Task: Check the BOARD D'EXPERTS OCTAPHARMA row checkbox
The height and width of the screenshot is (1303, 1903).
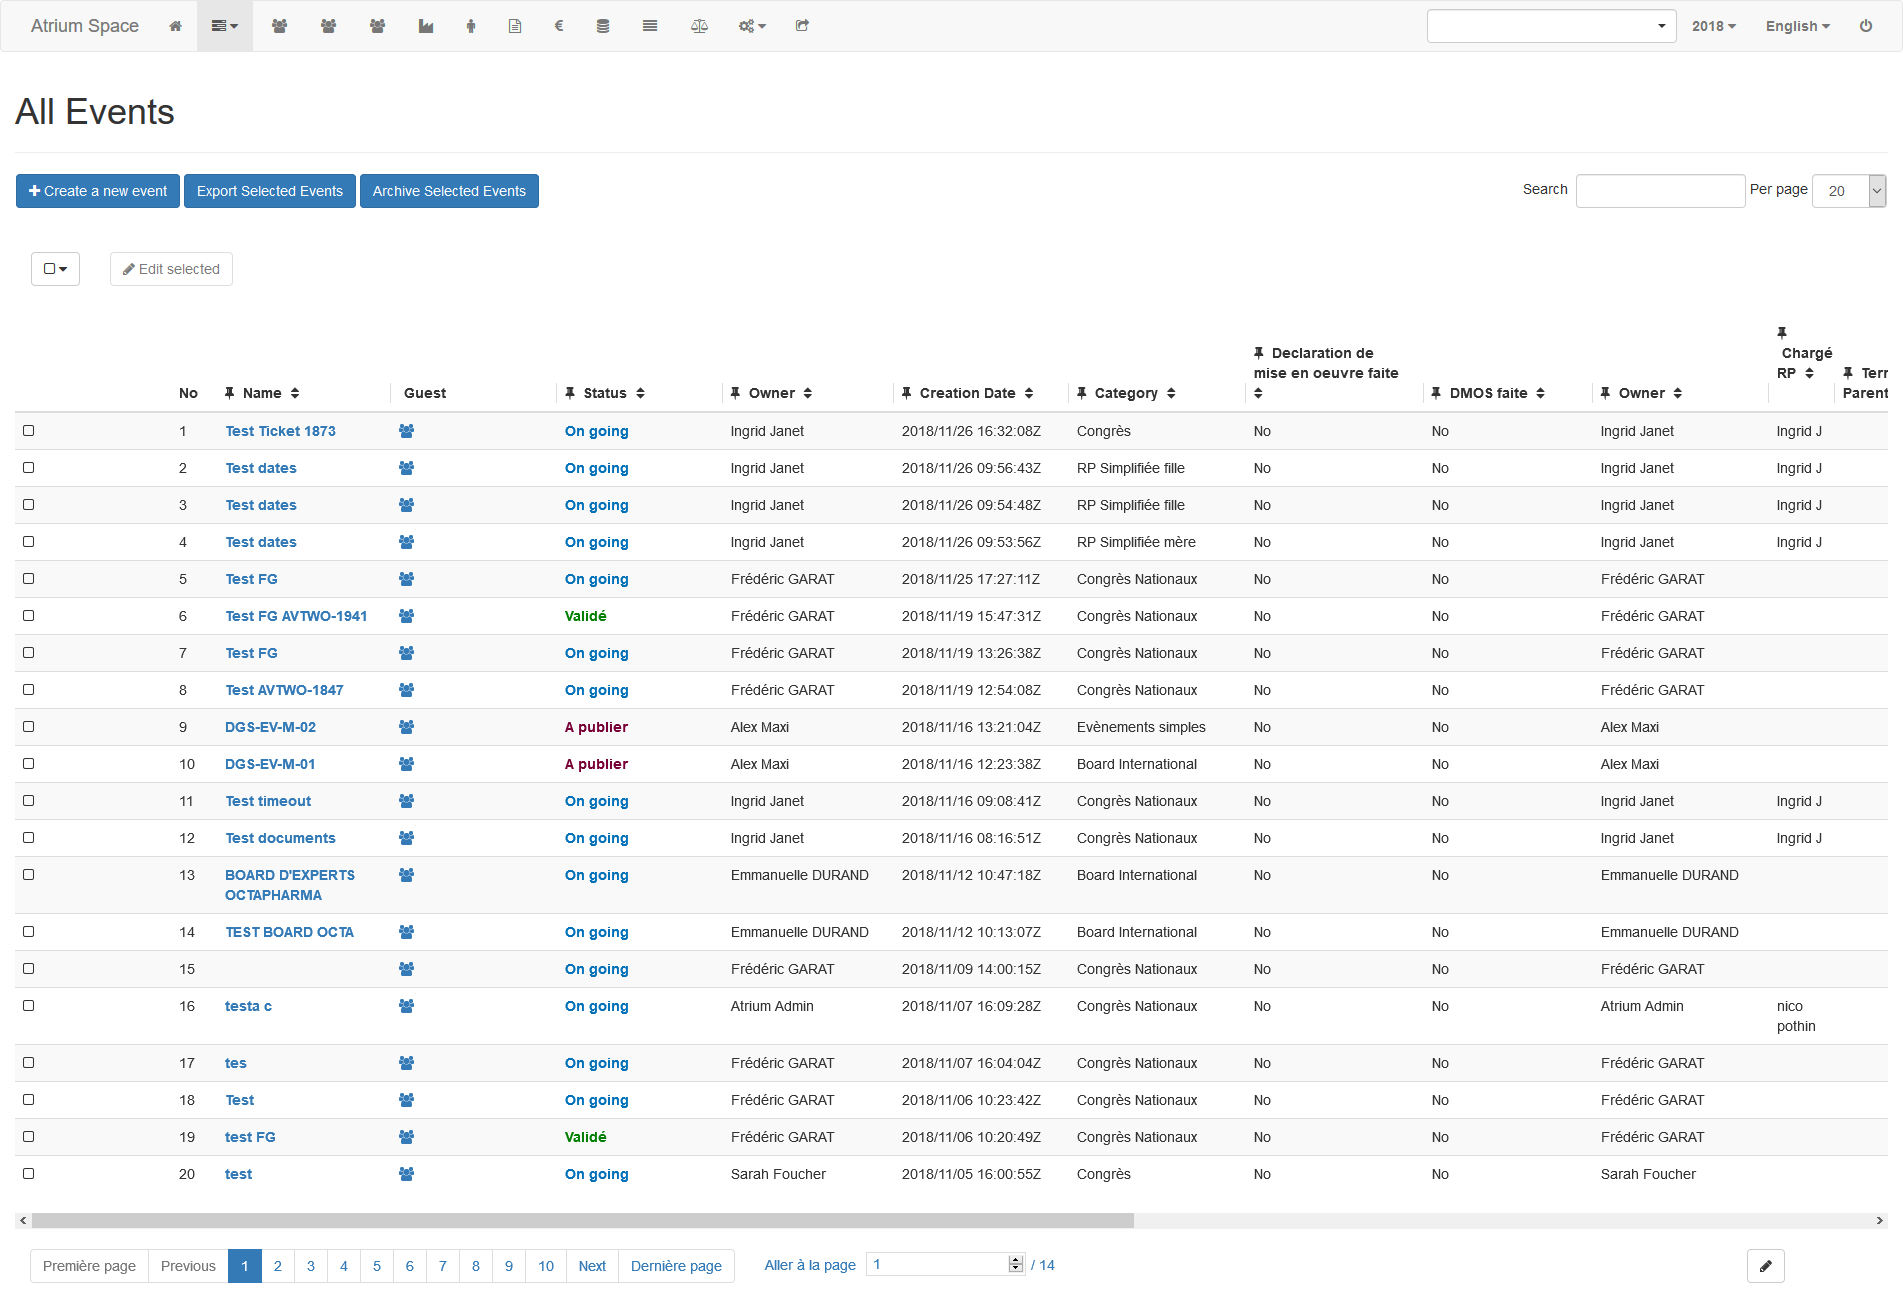Action: (x=29, y=875)
